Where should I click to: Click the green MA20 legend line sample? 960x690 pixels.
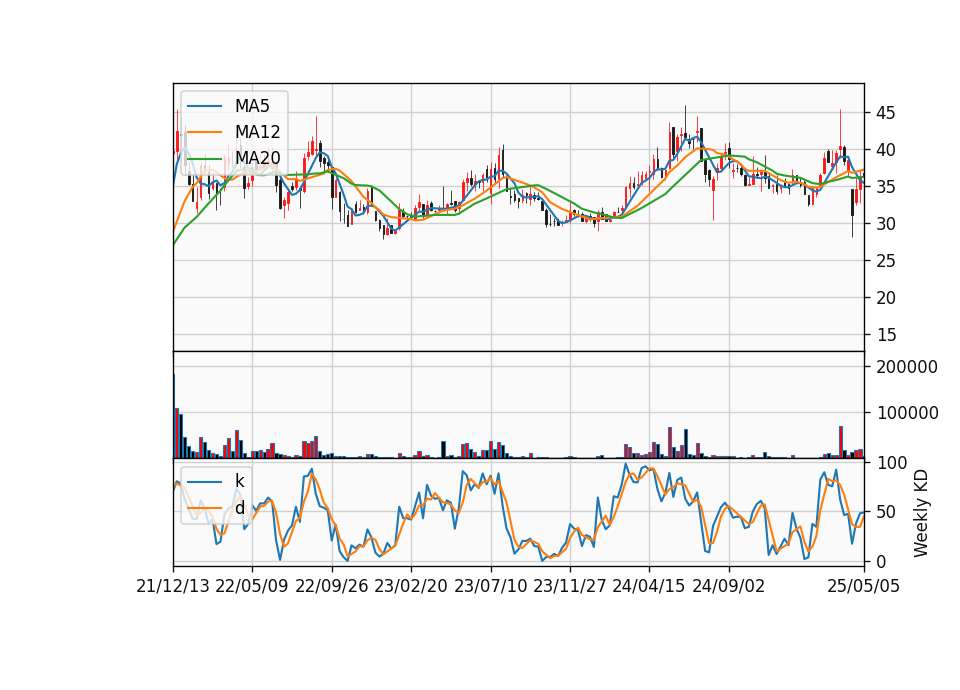204,158
